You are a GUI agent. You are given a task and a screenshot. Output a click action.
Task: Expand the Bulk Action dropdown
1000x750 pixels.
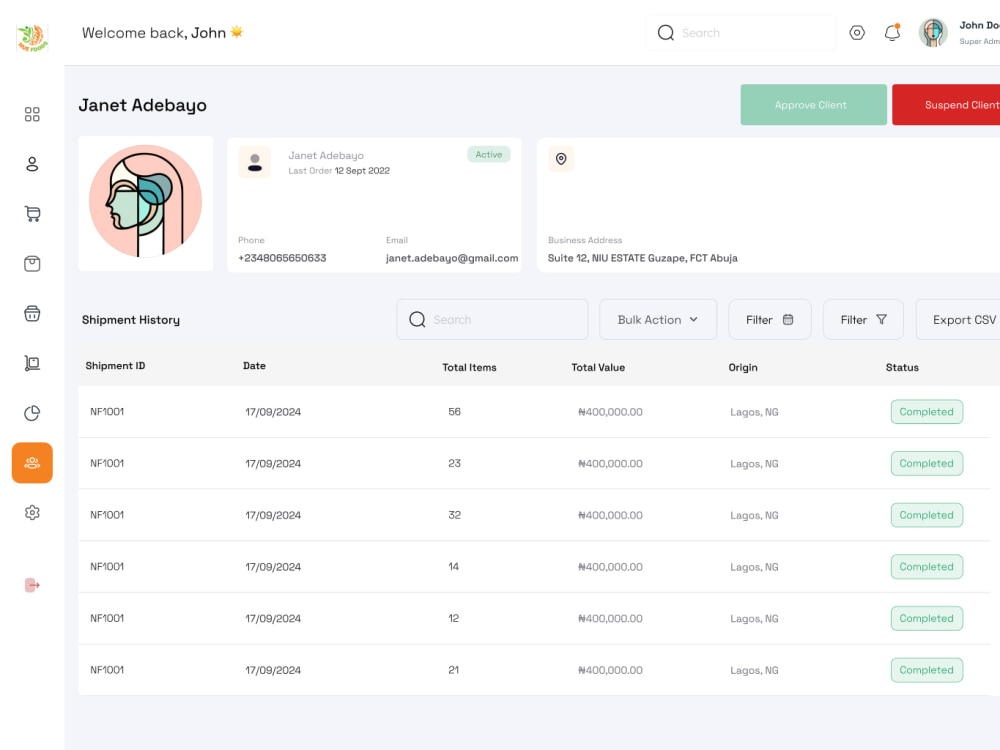(658, 320)
